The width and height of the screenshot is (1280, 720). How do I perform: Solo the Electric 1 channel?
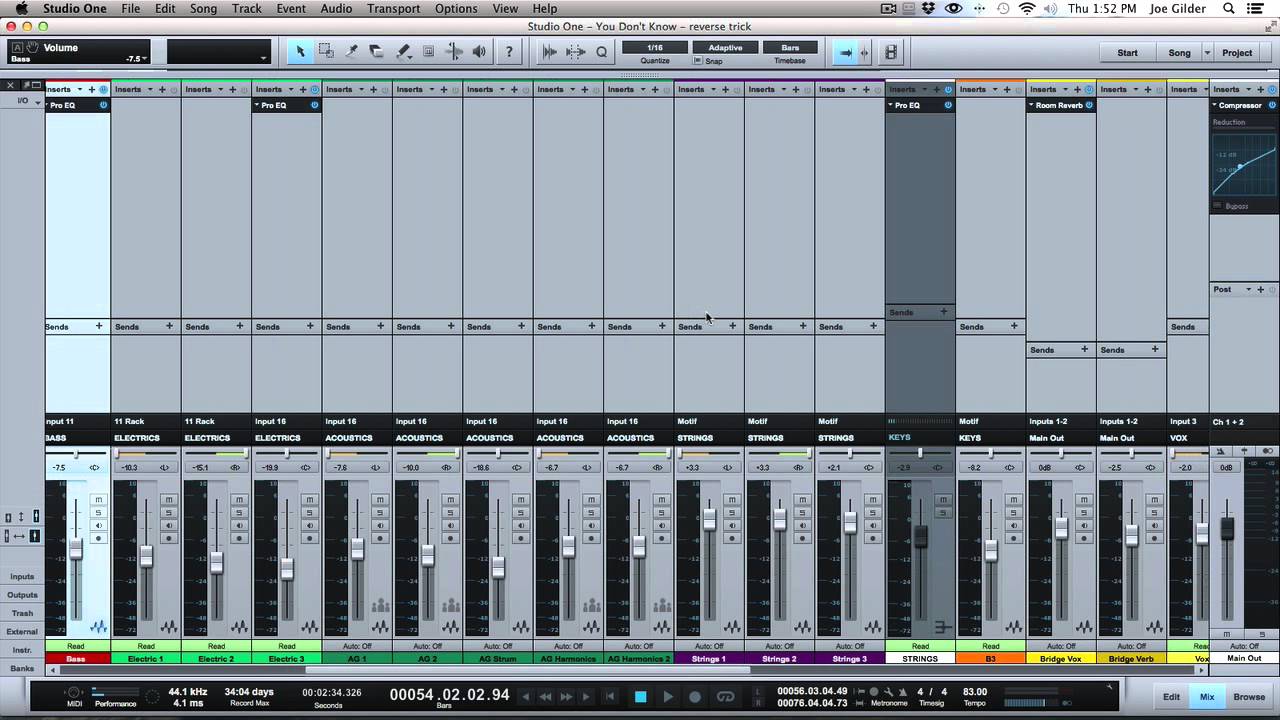point(168,513)
